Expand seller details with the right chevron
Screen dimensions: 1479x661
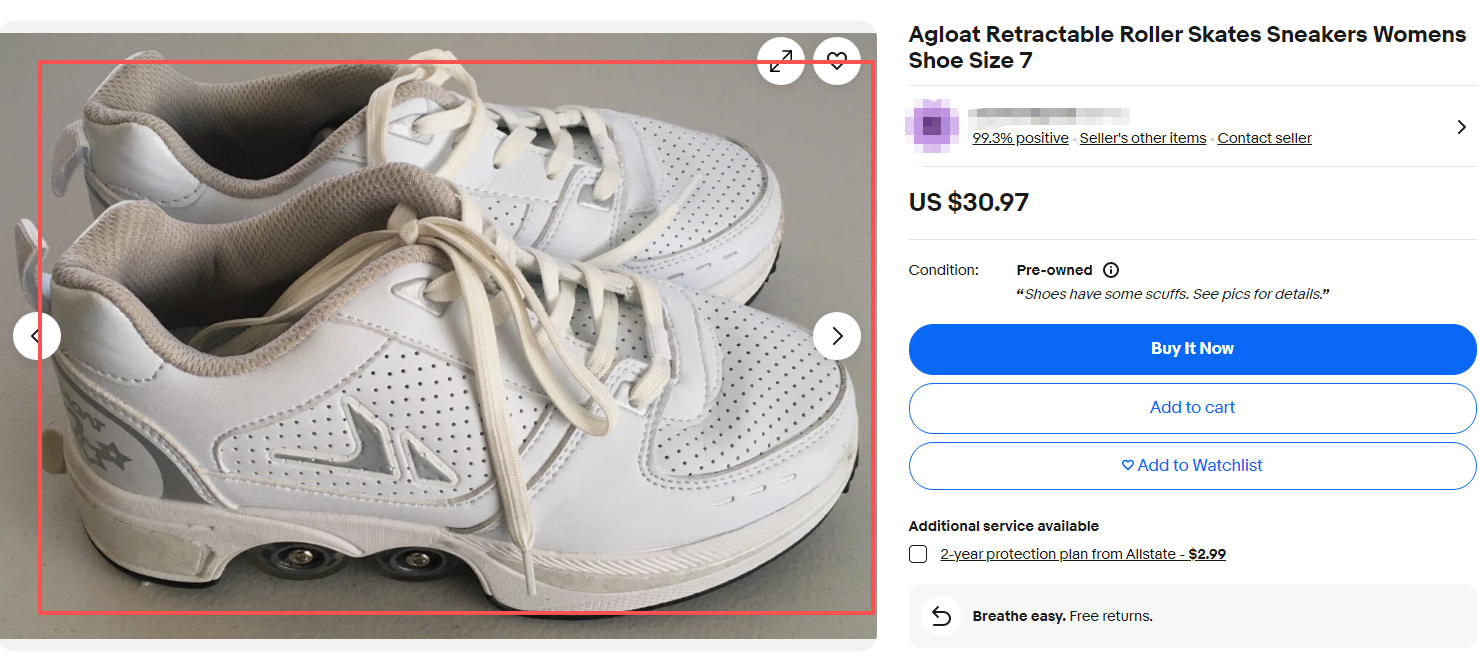(x=1461, y=127)
